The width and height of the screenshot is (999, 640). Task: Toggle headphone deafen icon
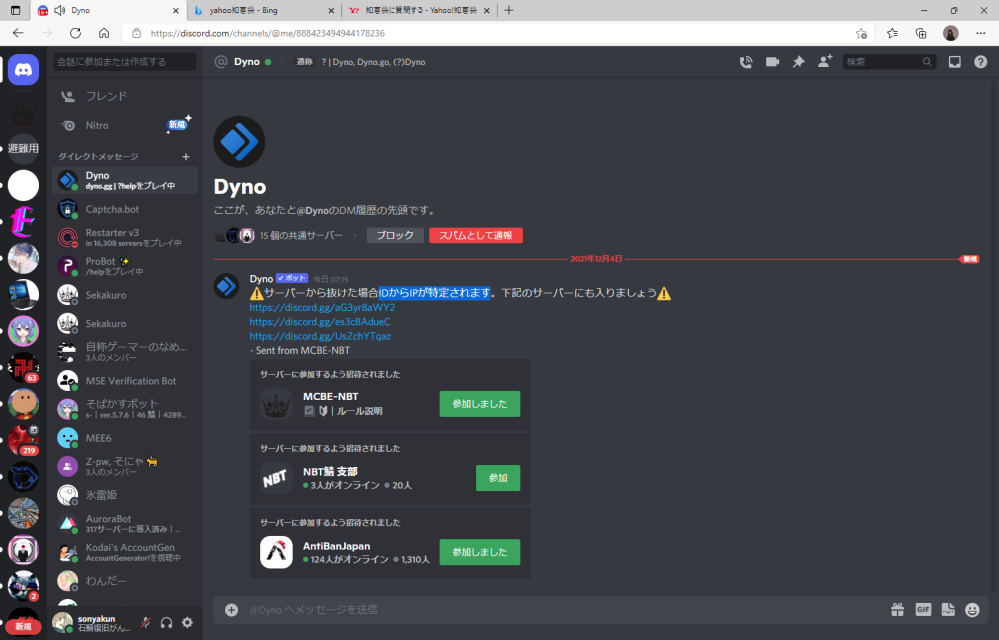(166, 623)
